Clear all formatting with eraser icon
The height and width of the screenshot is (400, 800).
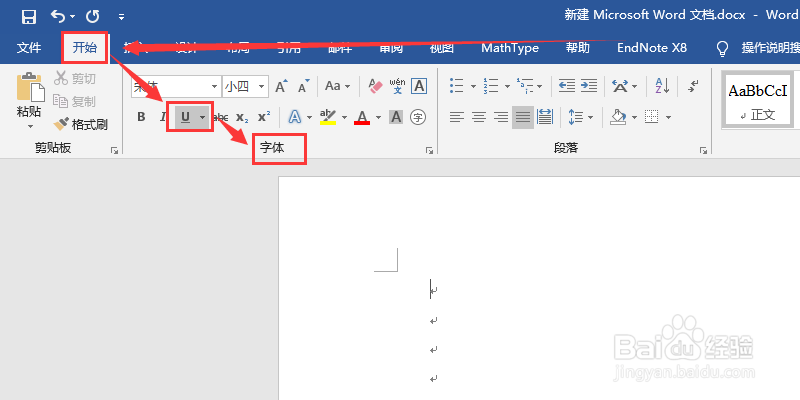[x=375, y=86]
